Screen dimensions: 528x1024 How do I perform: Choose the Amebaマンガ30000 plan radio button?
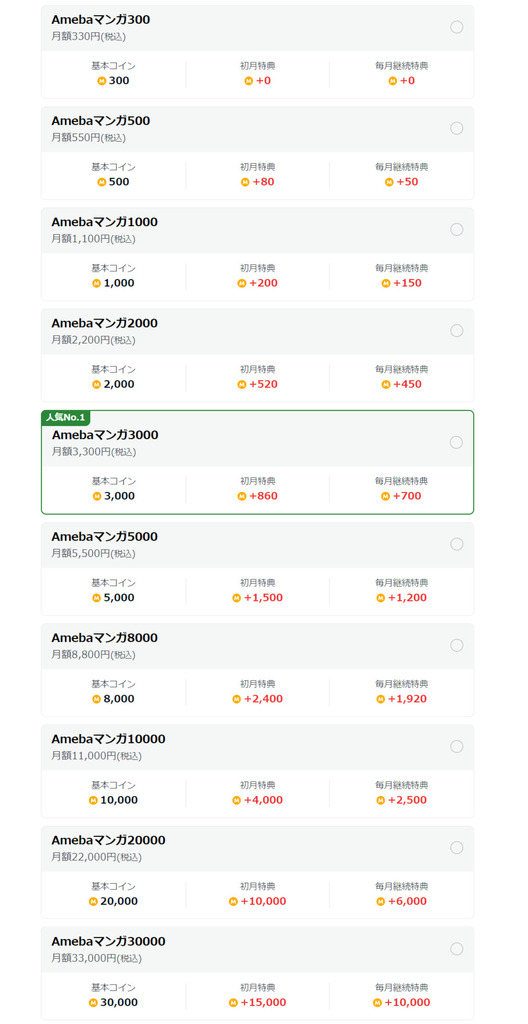(457, 949)
